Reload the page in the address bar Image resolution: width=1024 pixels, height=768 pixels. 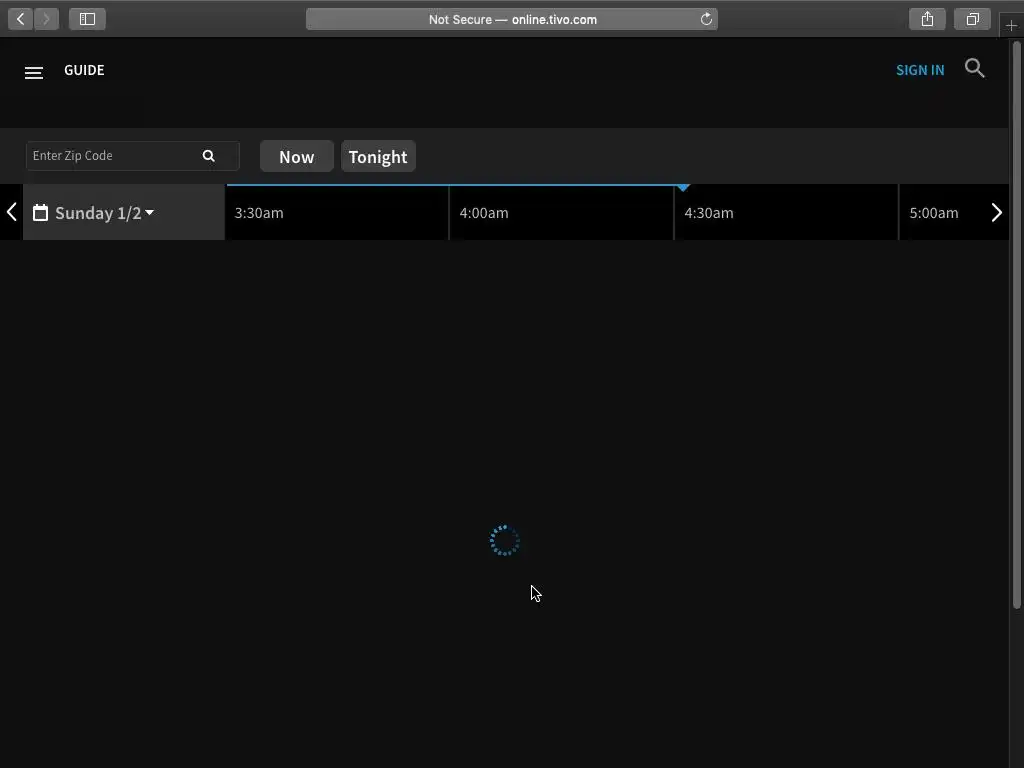[x=706, y=19]
